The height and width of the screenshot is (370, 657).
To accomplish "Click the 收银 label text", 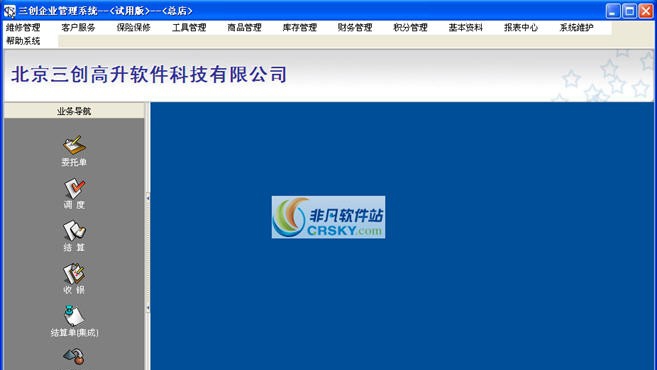I will (x=74, y=290).
